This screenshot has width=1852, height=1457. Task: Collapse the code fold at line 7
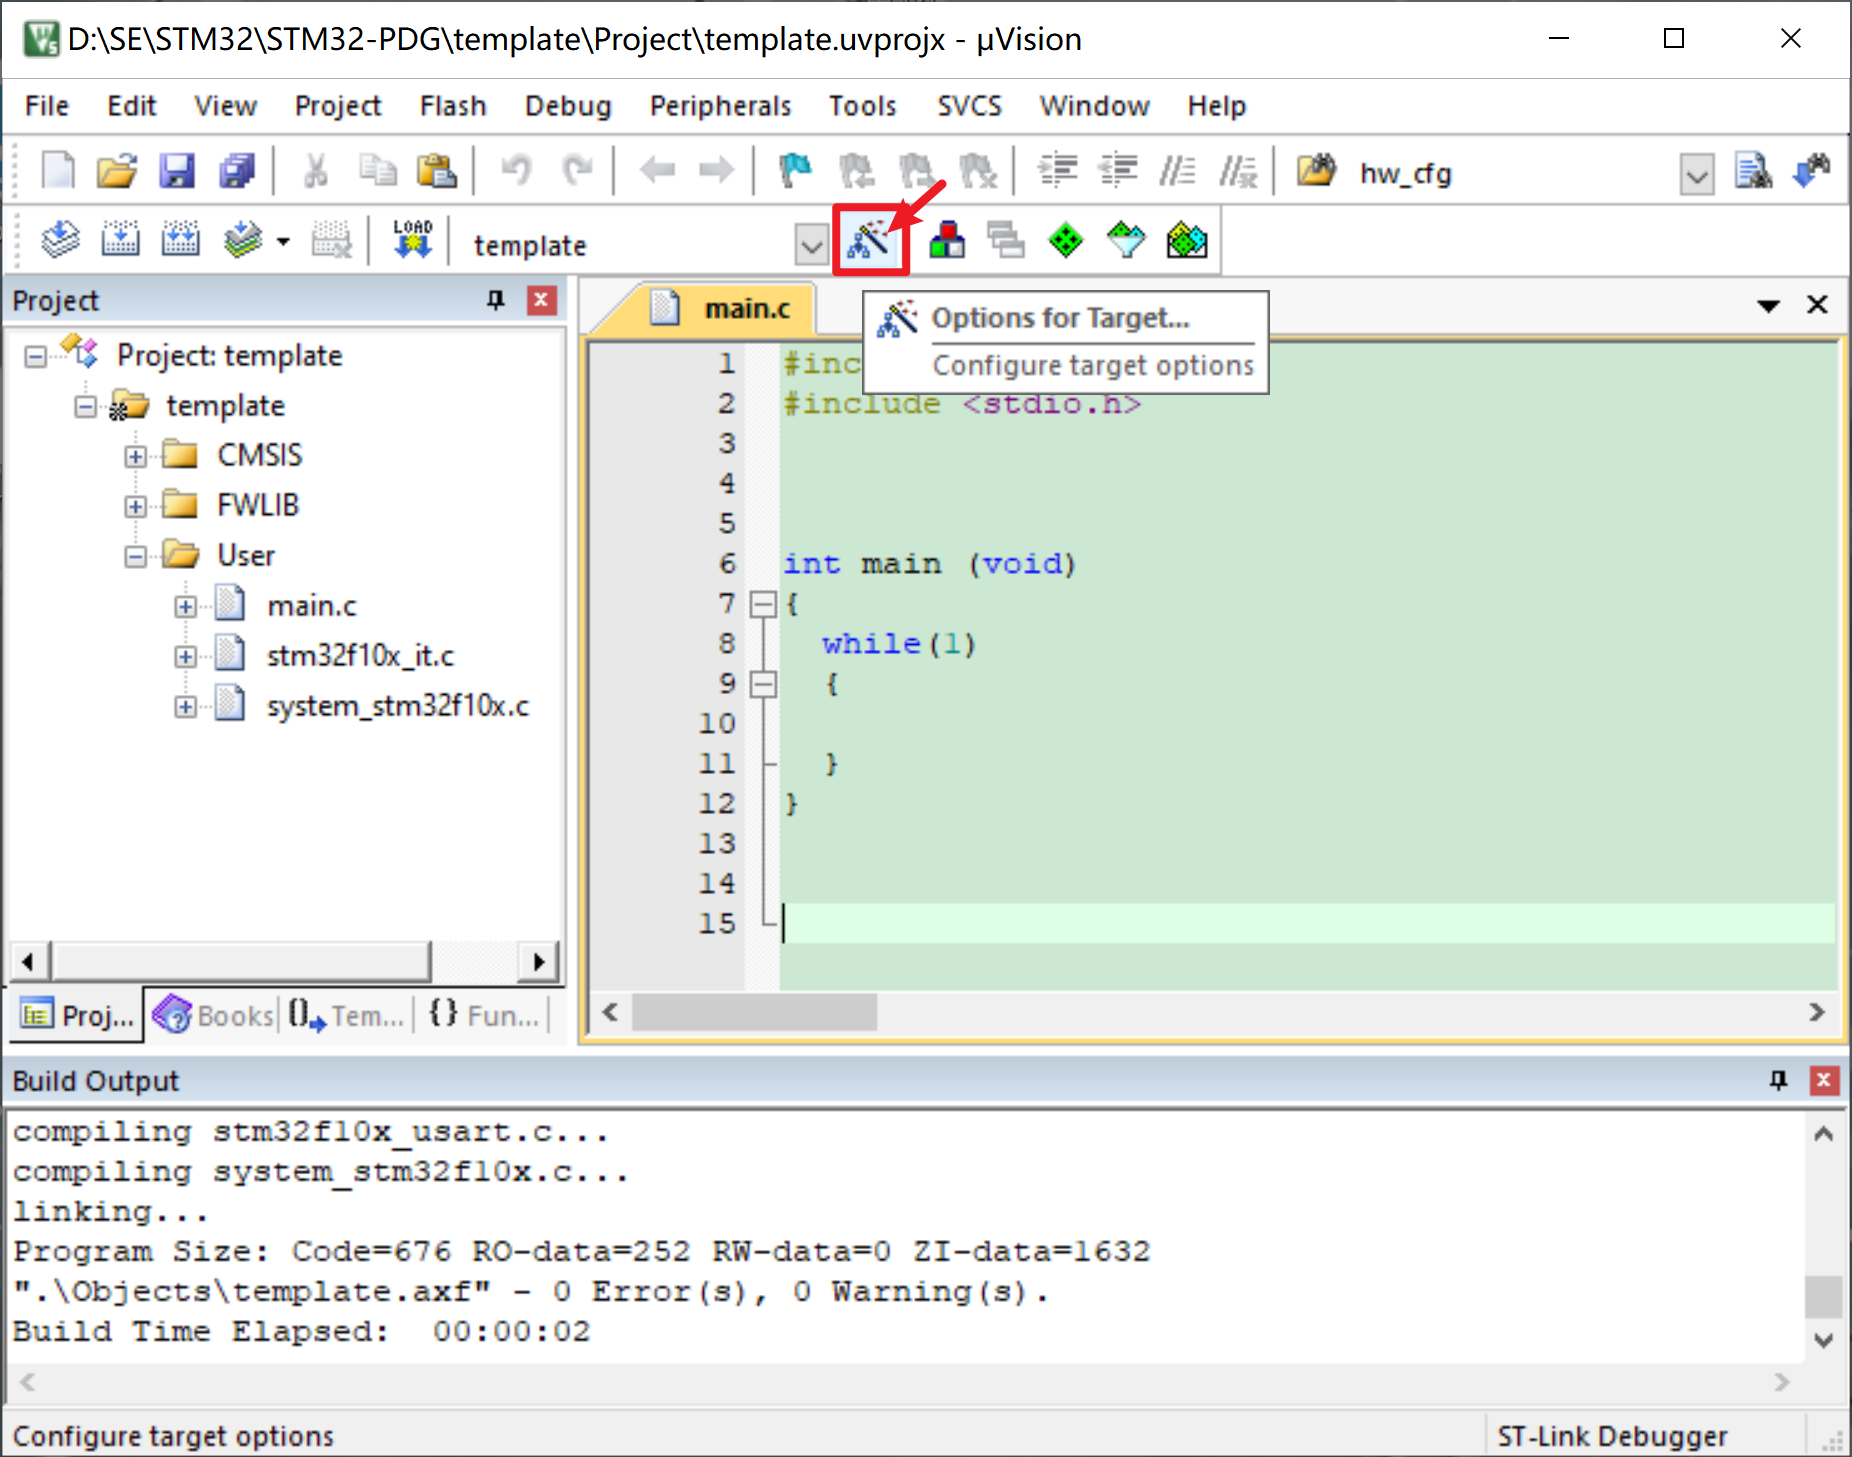(x=763, y=604)
